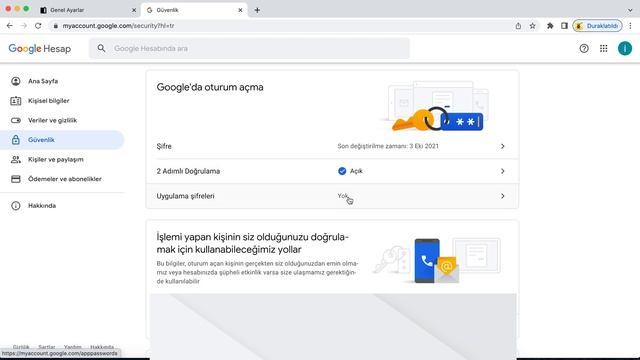Click the Şartlar footer link

47,347
